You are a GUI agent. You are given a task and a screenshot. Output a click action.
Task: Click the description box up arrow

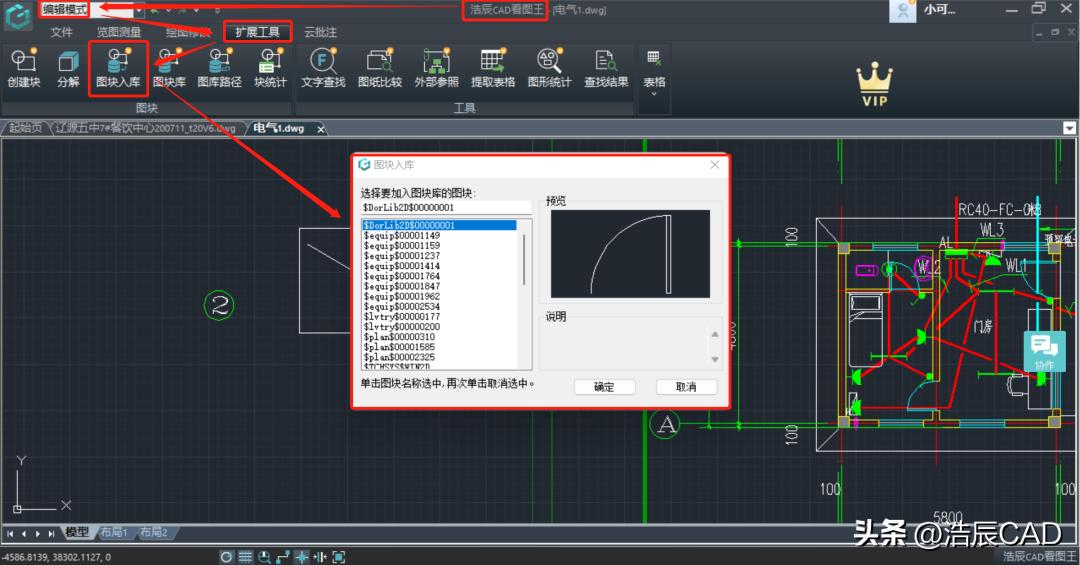[x=715, y=334]
